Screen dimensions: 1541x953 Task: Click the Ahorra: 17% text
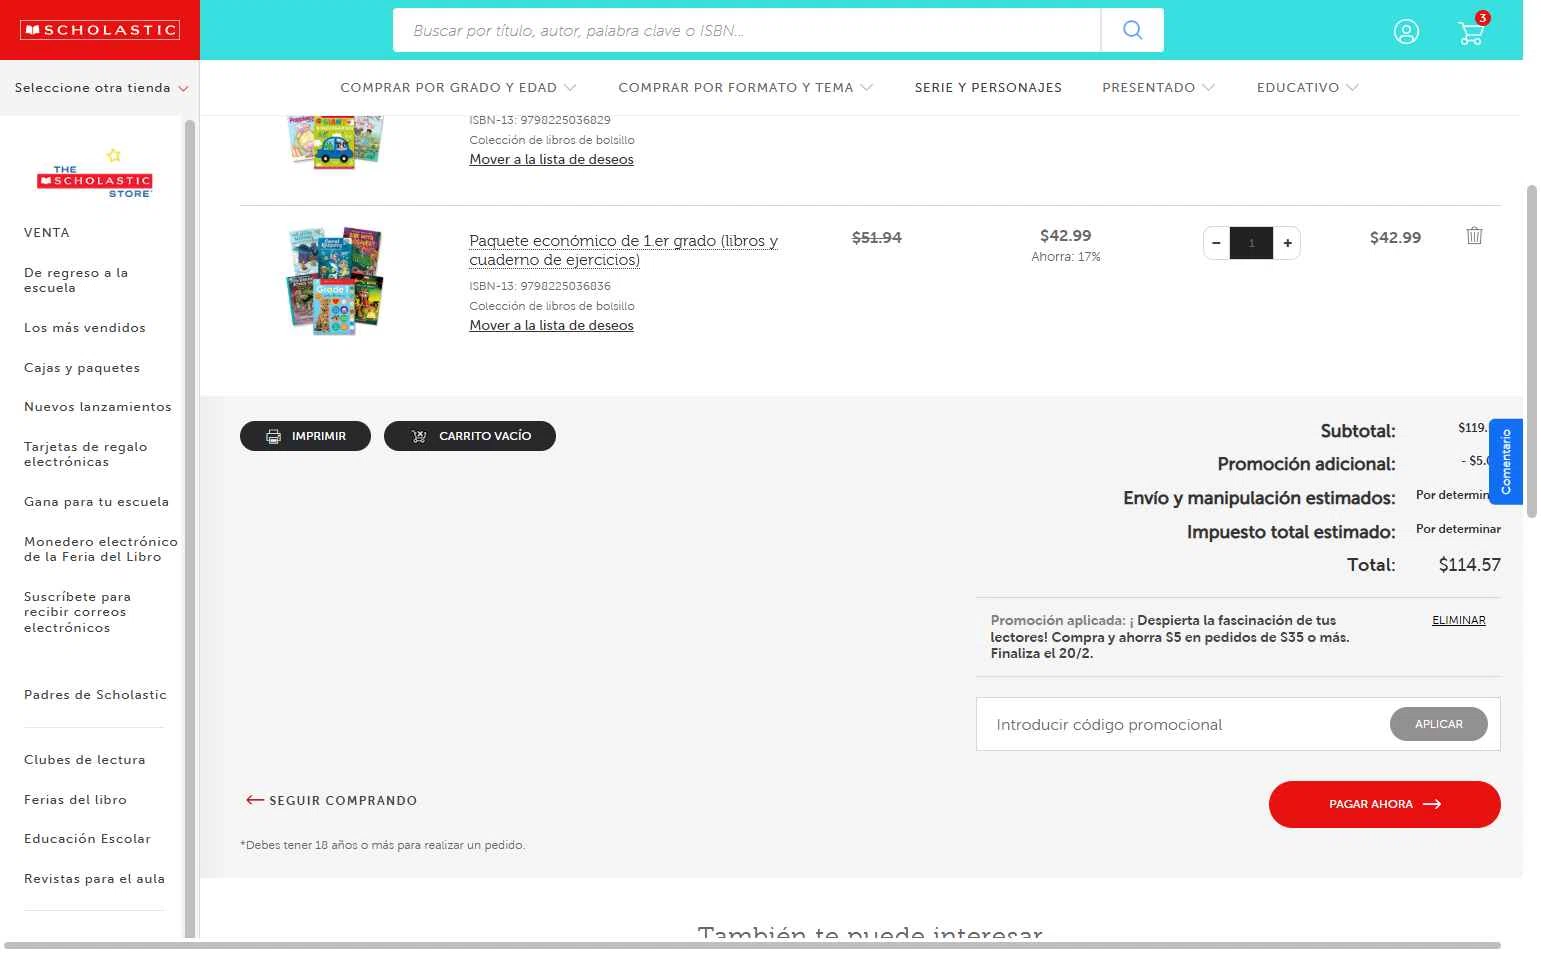point(1066,257)
